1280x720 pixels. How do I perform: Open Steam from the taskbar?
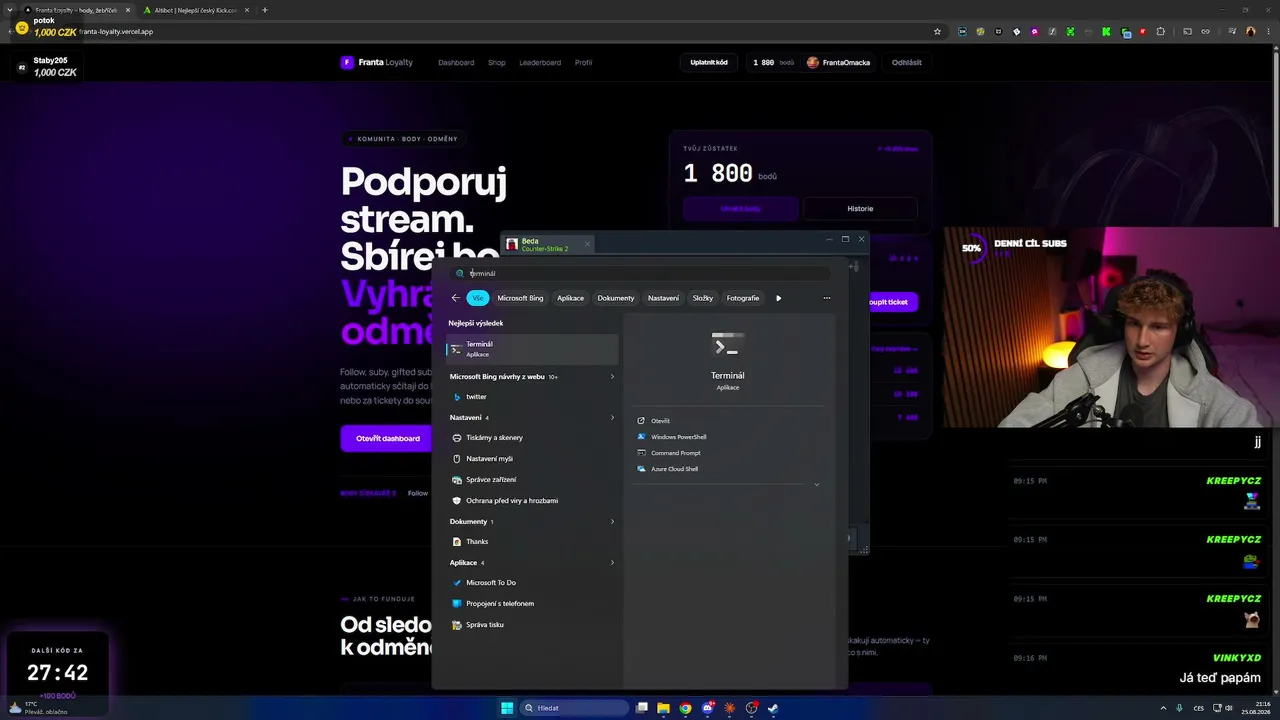[773, 708]
